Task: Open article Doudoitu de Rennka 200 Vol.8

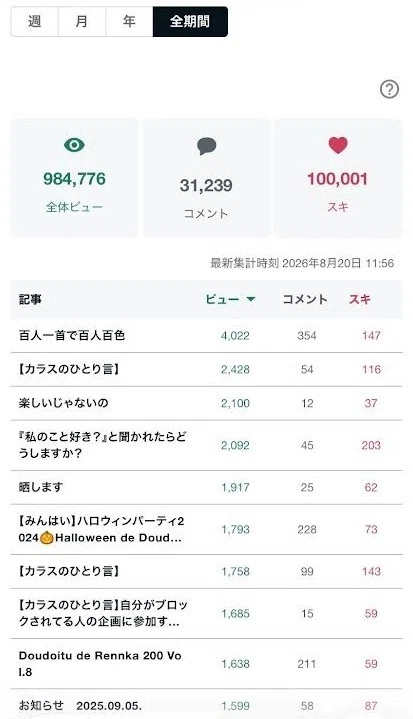Action: pyautogui.click(x=100, y=664)
